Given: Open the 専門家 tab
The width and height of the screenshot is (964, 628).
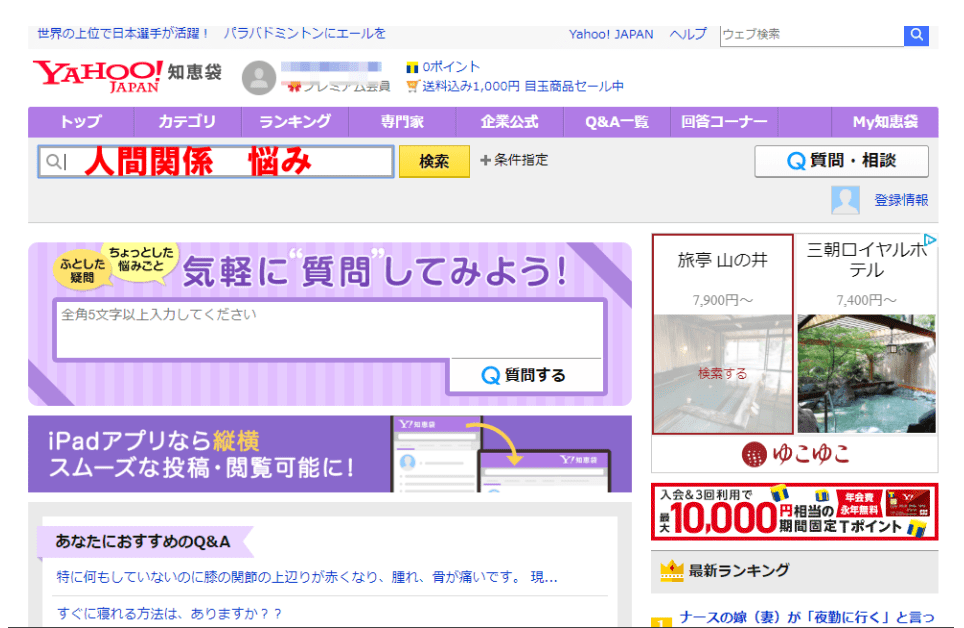Looking at the screenshot, I should (402, 122).
